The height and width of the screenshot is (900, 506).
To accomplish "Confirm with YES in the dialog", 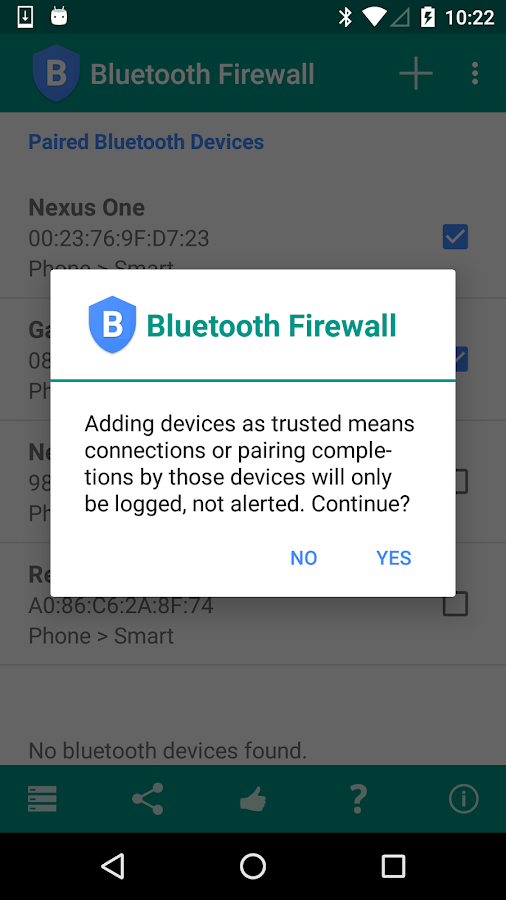I will pyautogui.click(x=394, y=558).
